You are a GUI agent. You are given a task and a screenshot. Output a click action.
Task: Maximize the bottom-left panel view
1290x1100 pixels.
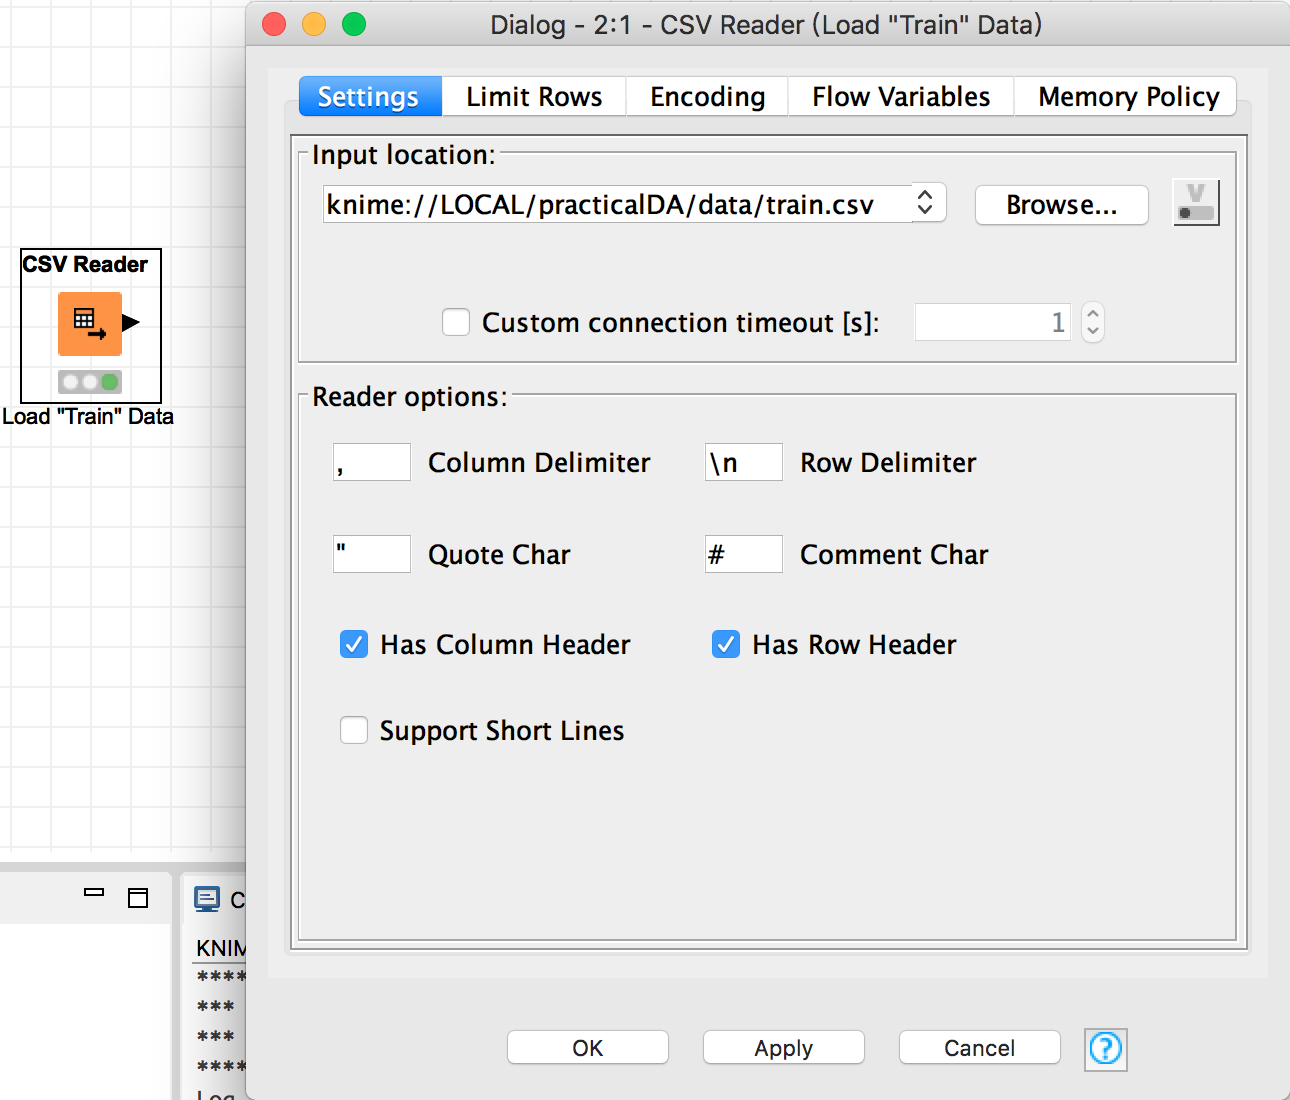coord(138,898)
